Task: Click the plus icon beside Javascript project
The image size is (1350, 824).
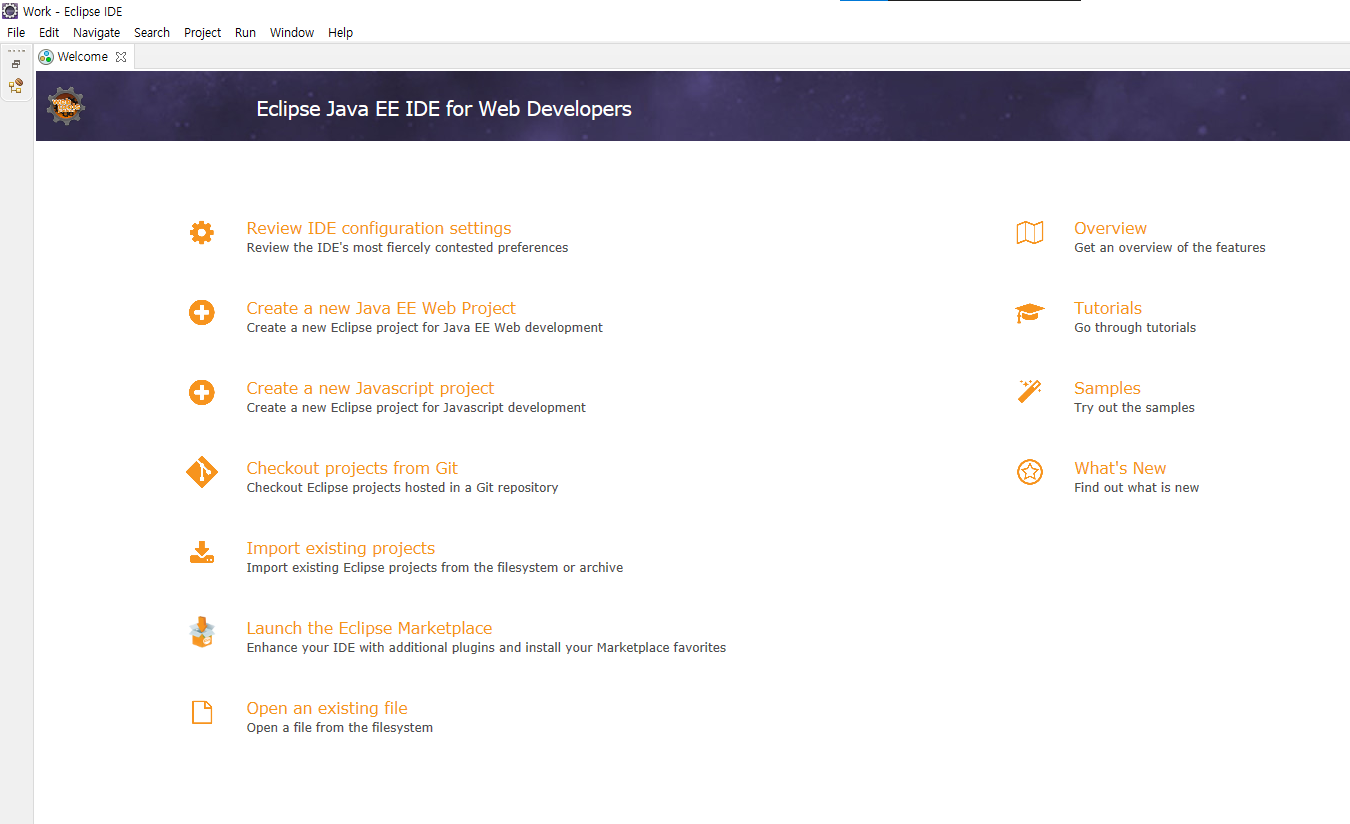Action: [x=202, y=393]
